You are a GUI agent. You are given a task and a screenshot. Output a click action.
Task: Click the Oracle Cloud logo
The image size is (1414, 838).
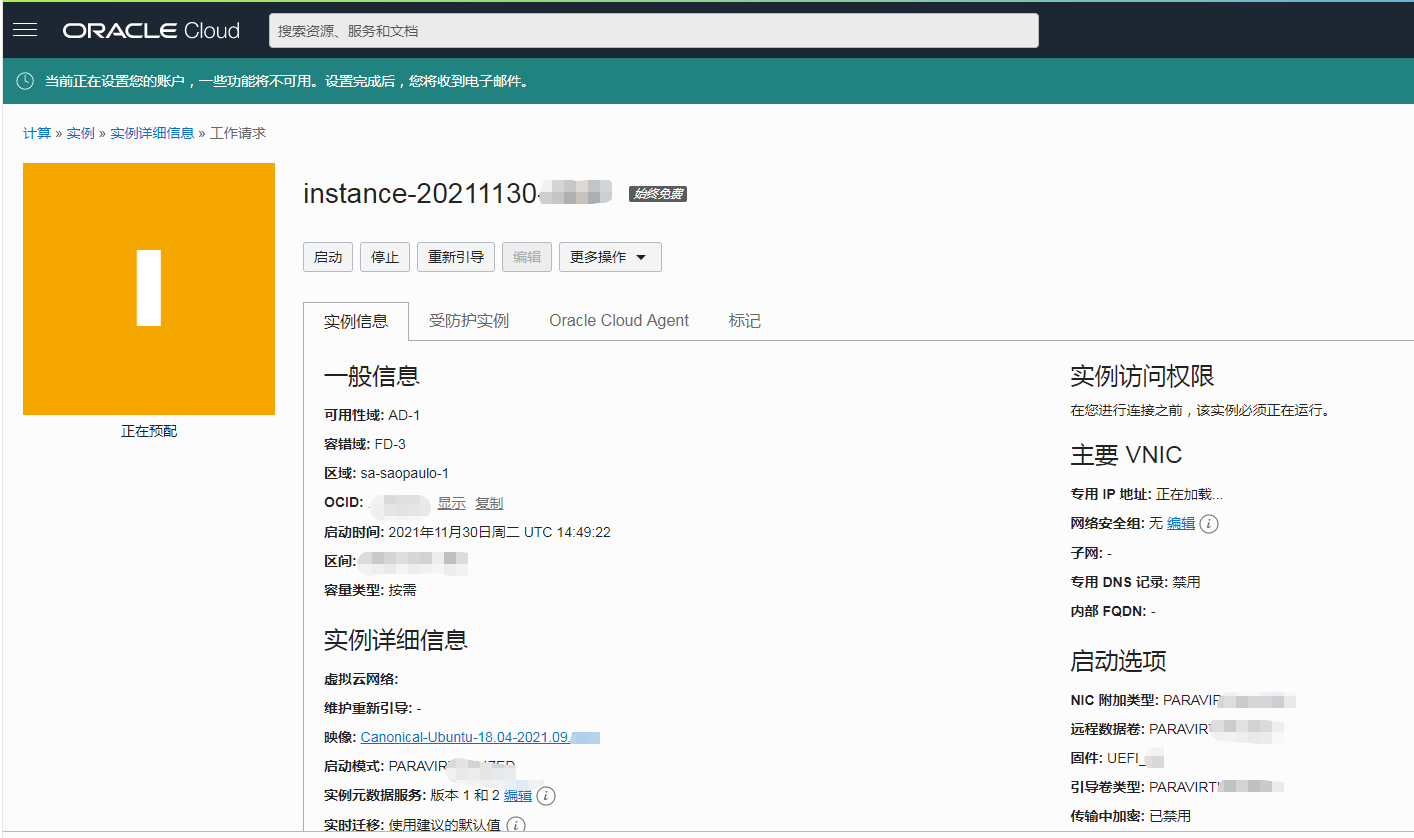click(x=151, y=30)
